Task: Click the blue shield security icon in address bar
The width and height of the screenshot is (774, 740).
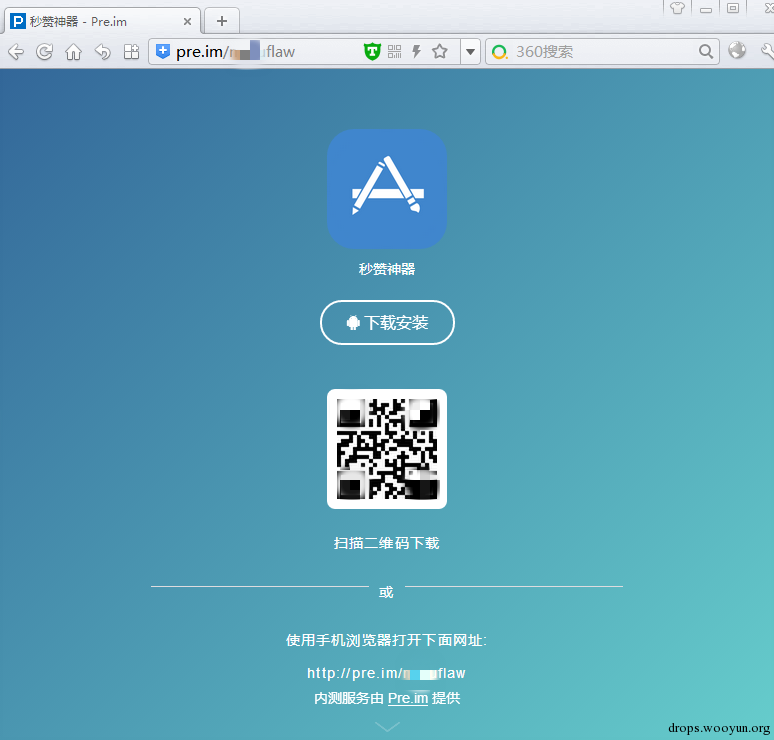Action: [x=163, y=51]
